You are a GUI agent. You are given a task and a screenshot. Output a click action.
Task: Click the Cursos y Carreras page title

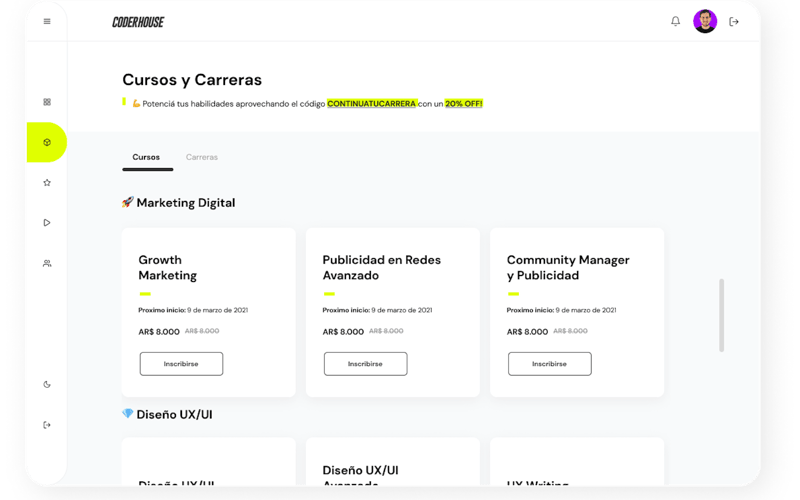click(x=192, y=80)
